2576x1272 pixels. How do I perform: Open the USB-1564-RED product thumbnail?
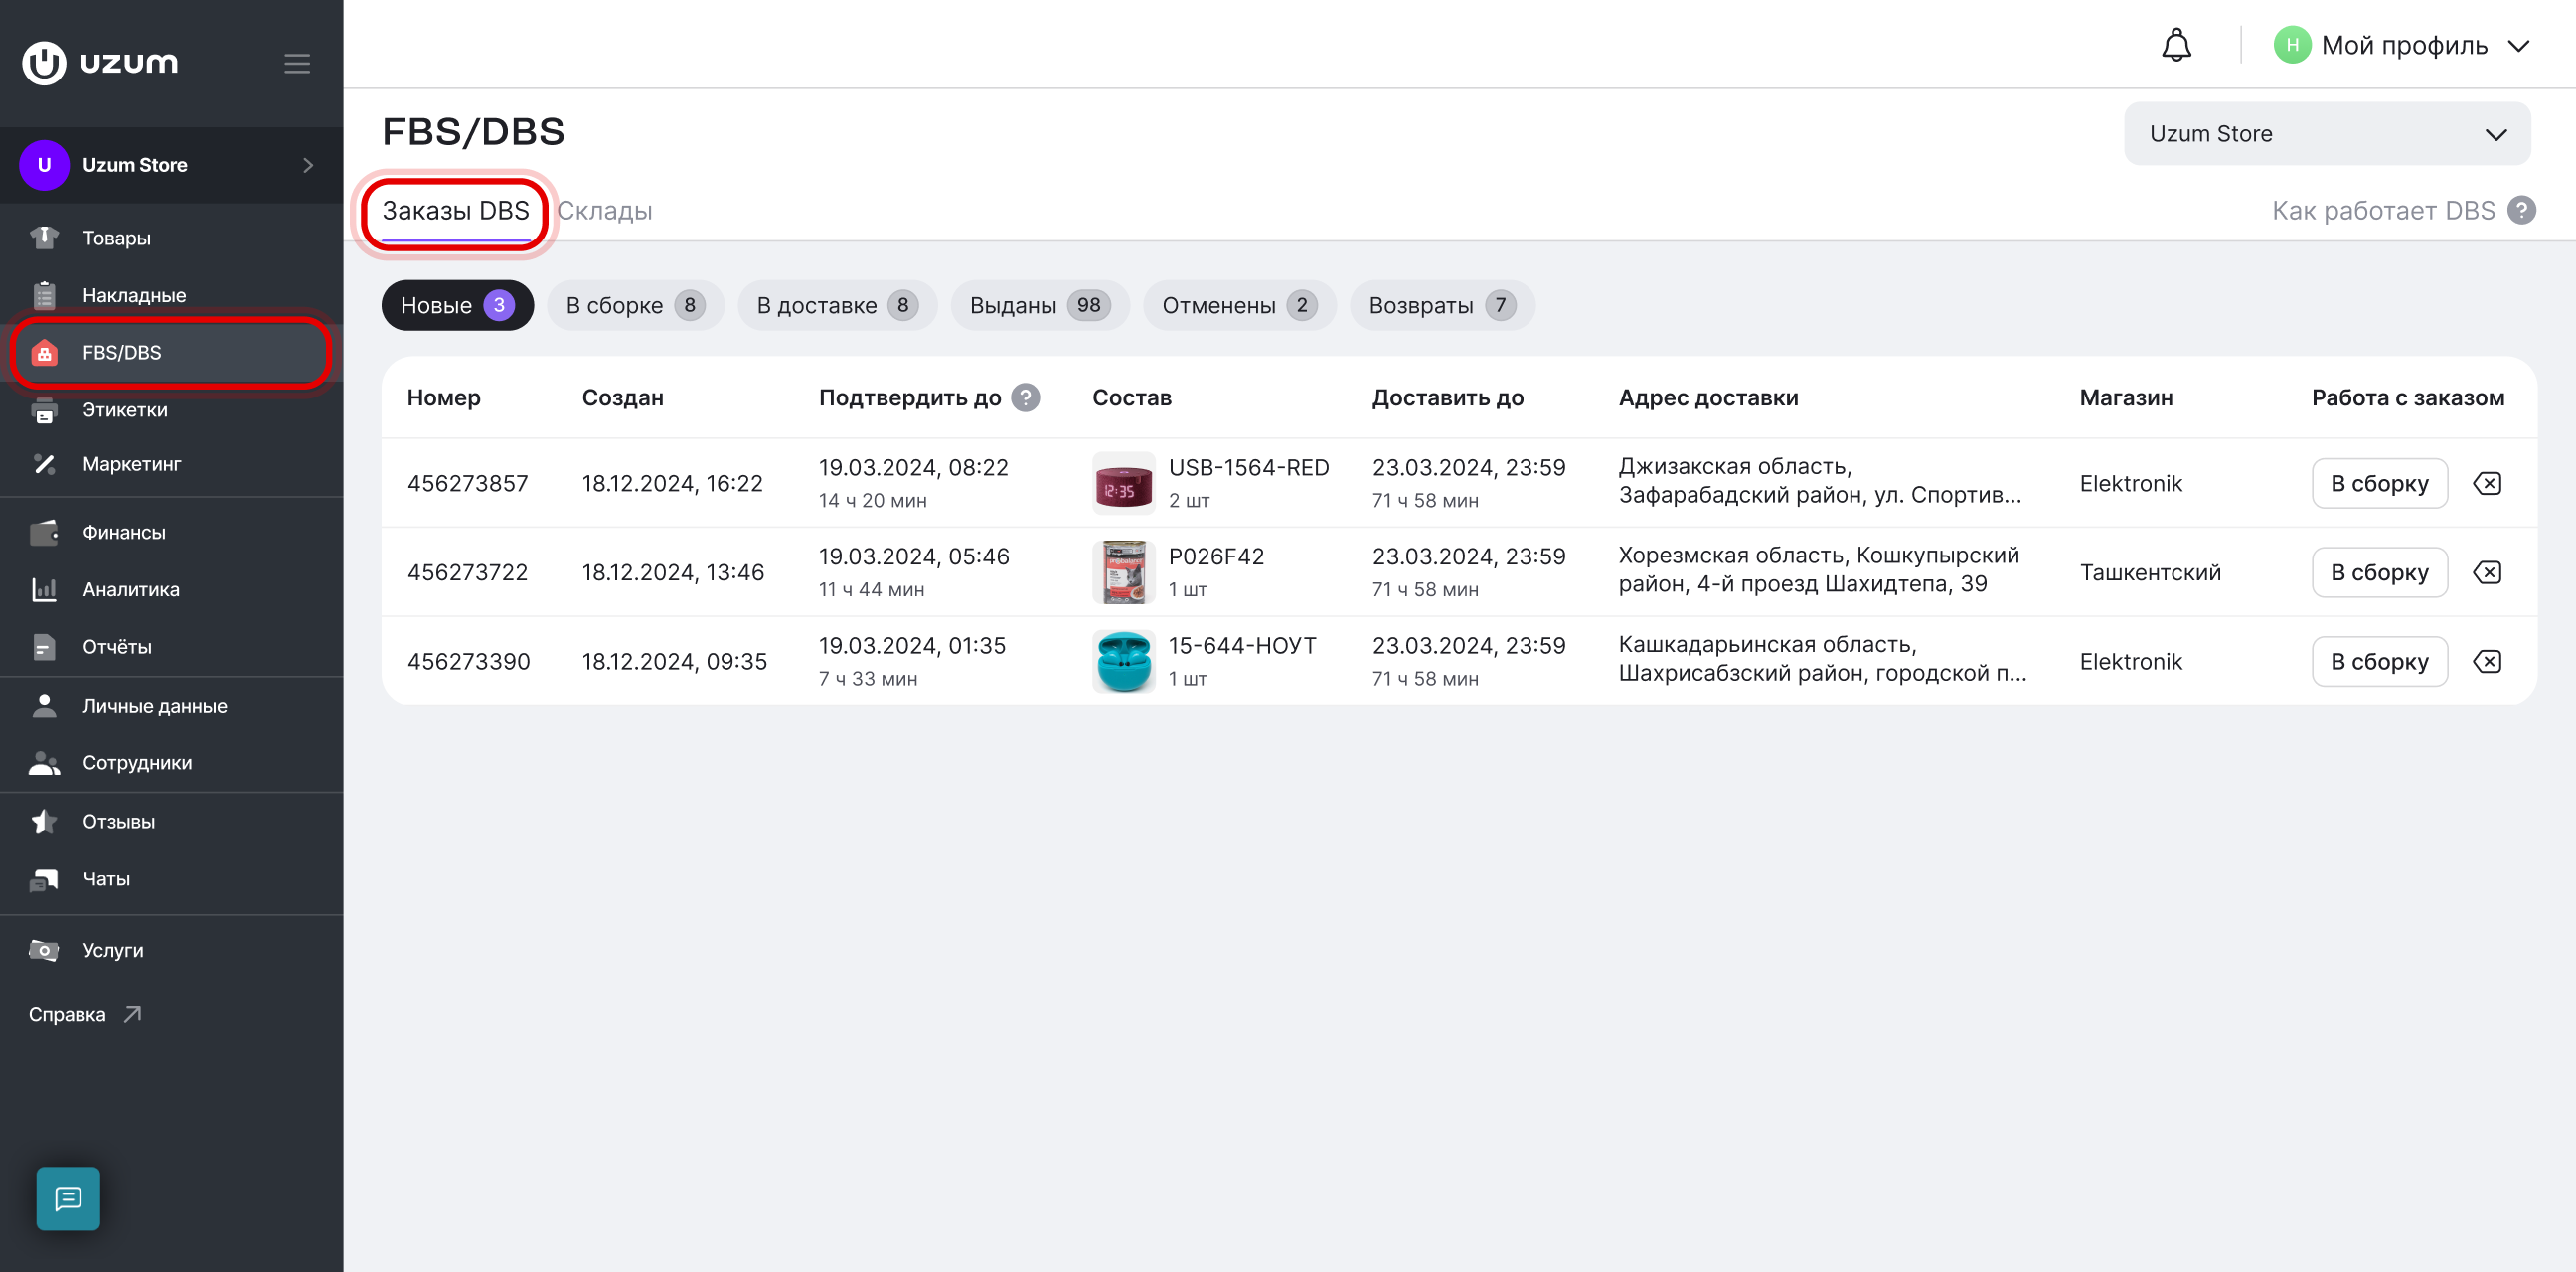pyautogui.click(x=1123, y=484)
